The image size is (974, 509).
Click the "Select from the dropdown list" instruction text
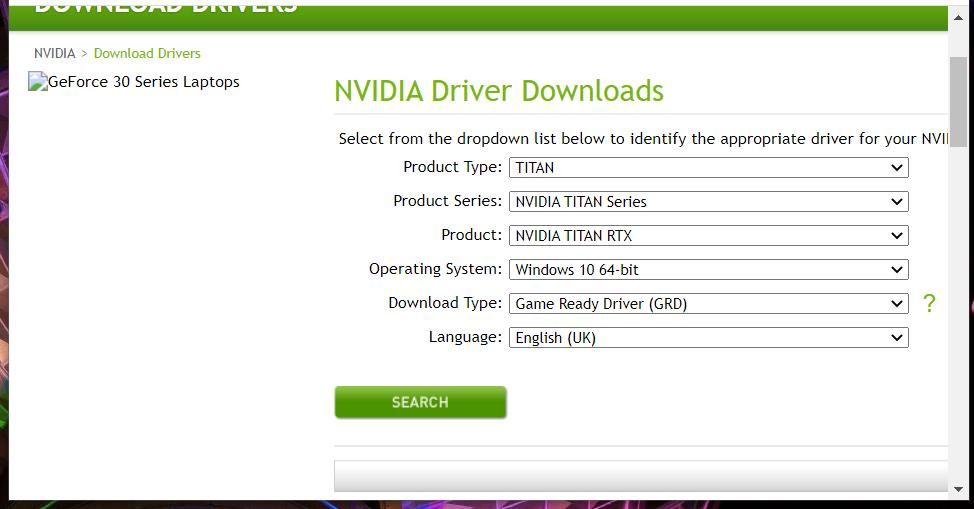click(x=643, y=139)
